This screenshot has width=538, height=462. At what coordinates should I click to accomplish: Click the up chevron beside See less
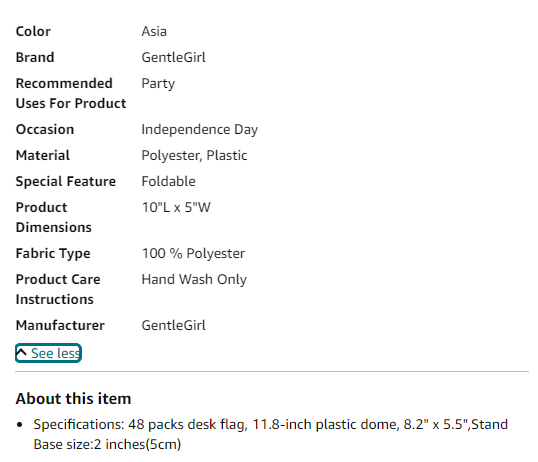coord(21,353)
